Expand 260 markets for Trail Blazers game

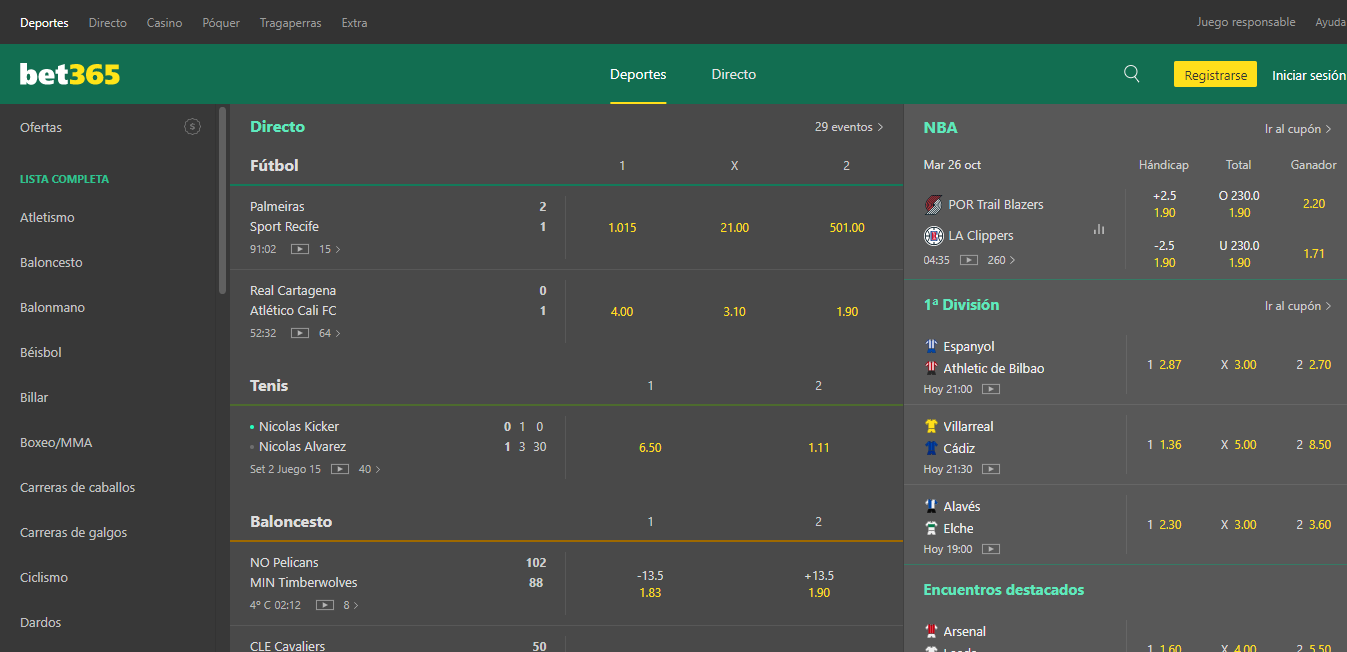(x=1002, y=260)
